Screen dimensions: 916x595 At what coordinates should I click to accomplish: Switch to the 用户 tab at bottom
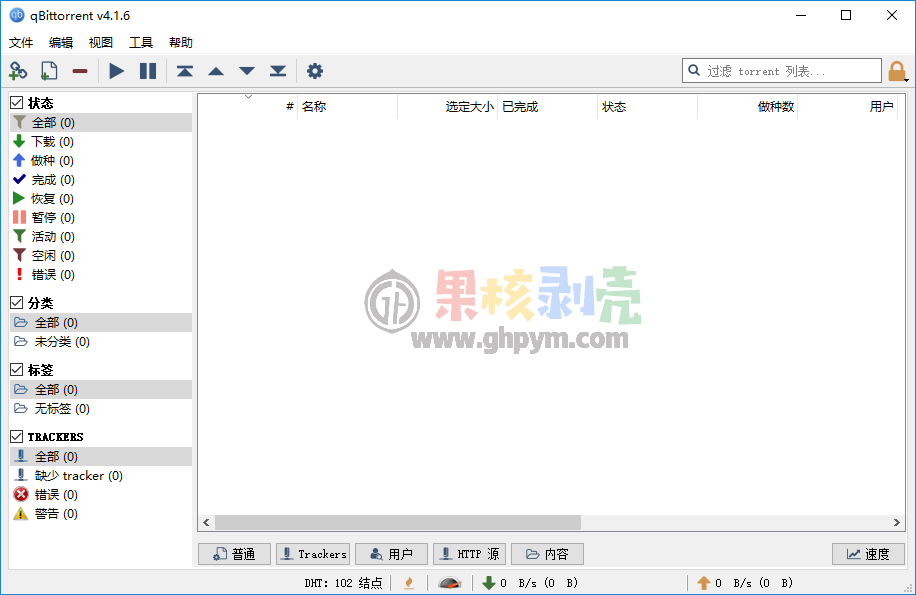(x=391, y=554)
